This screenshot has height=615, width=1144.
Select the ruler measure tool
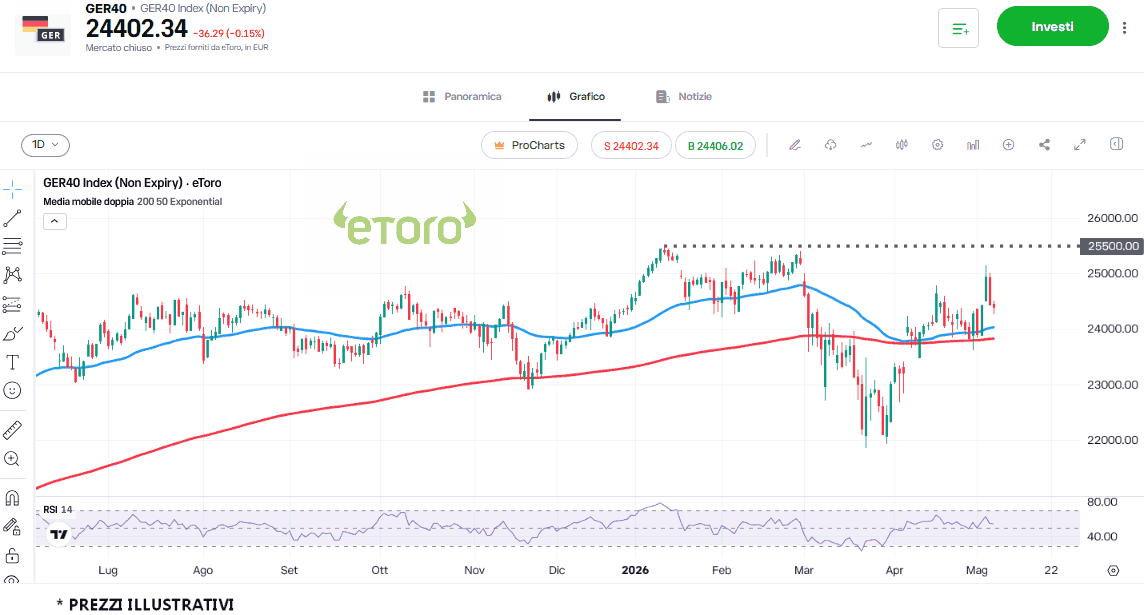click(x=12, y=430)
